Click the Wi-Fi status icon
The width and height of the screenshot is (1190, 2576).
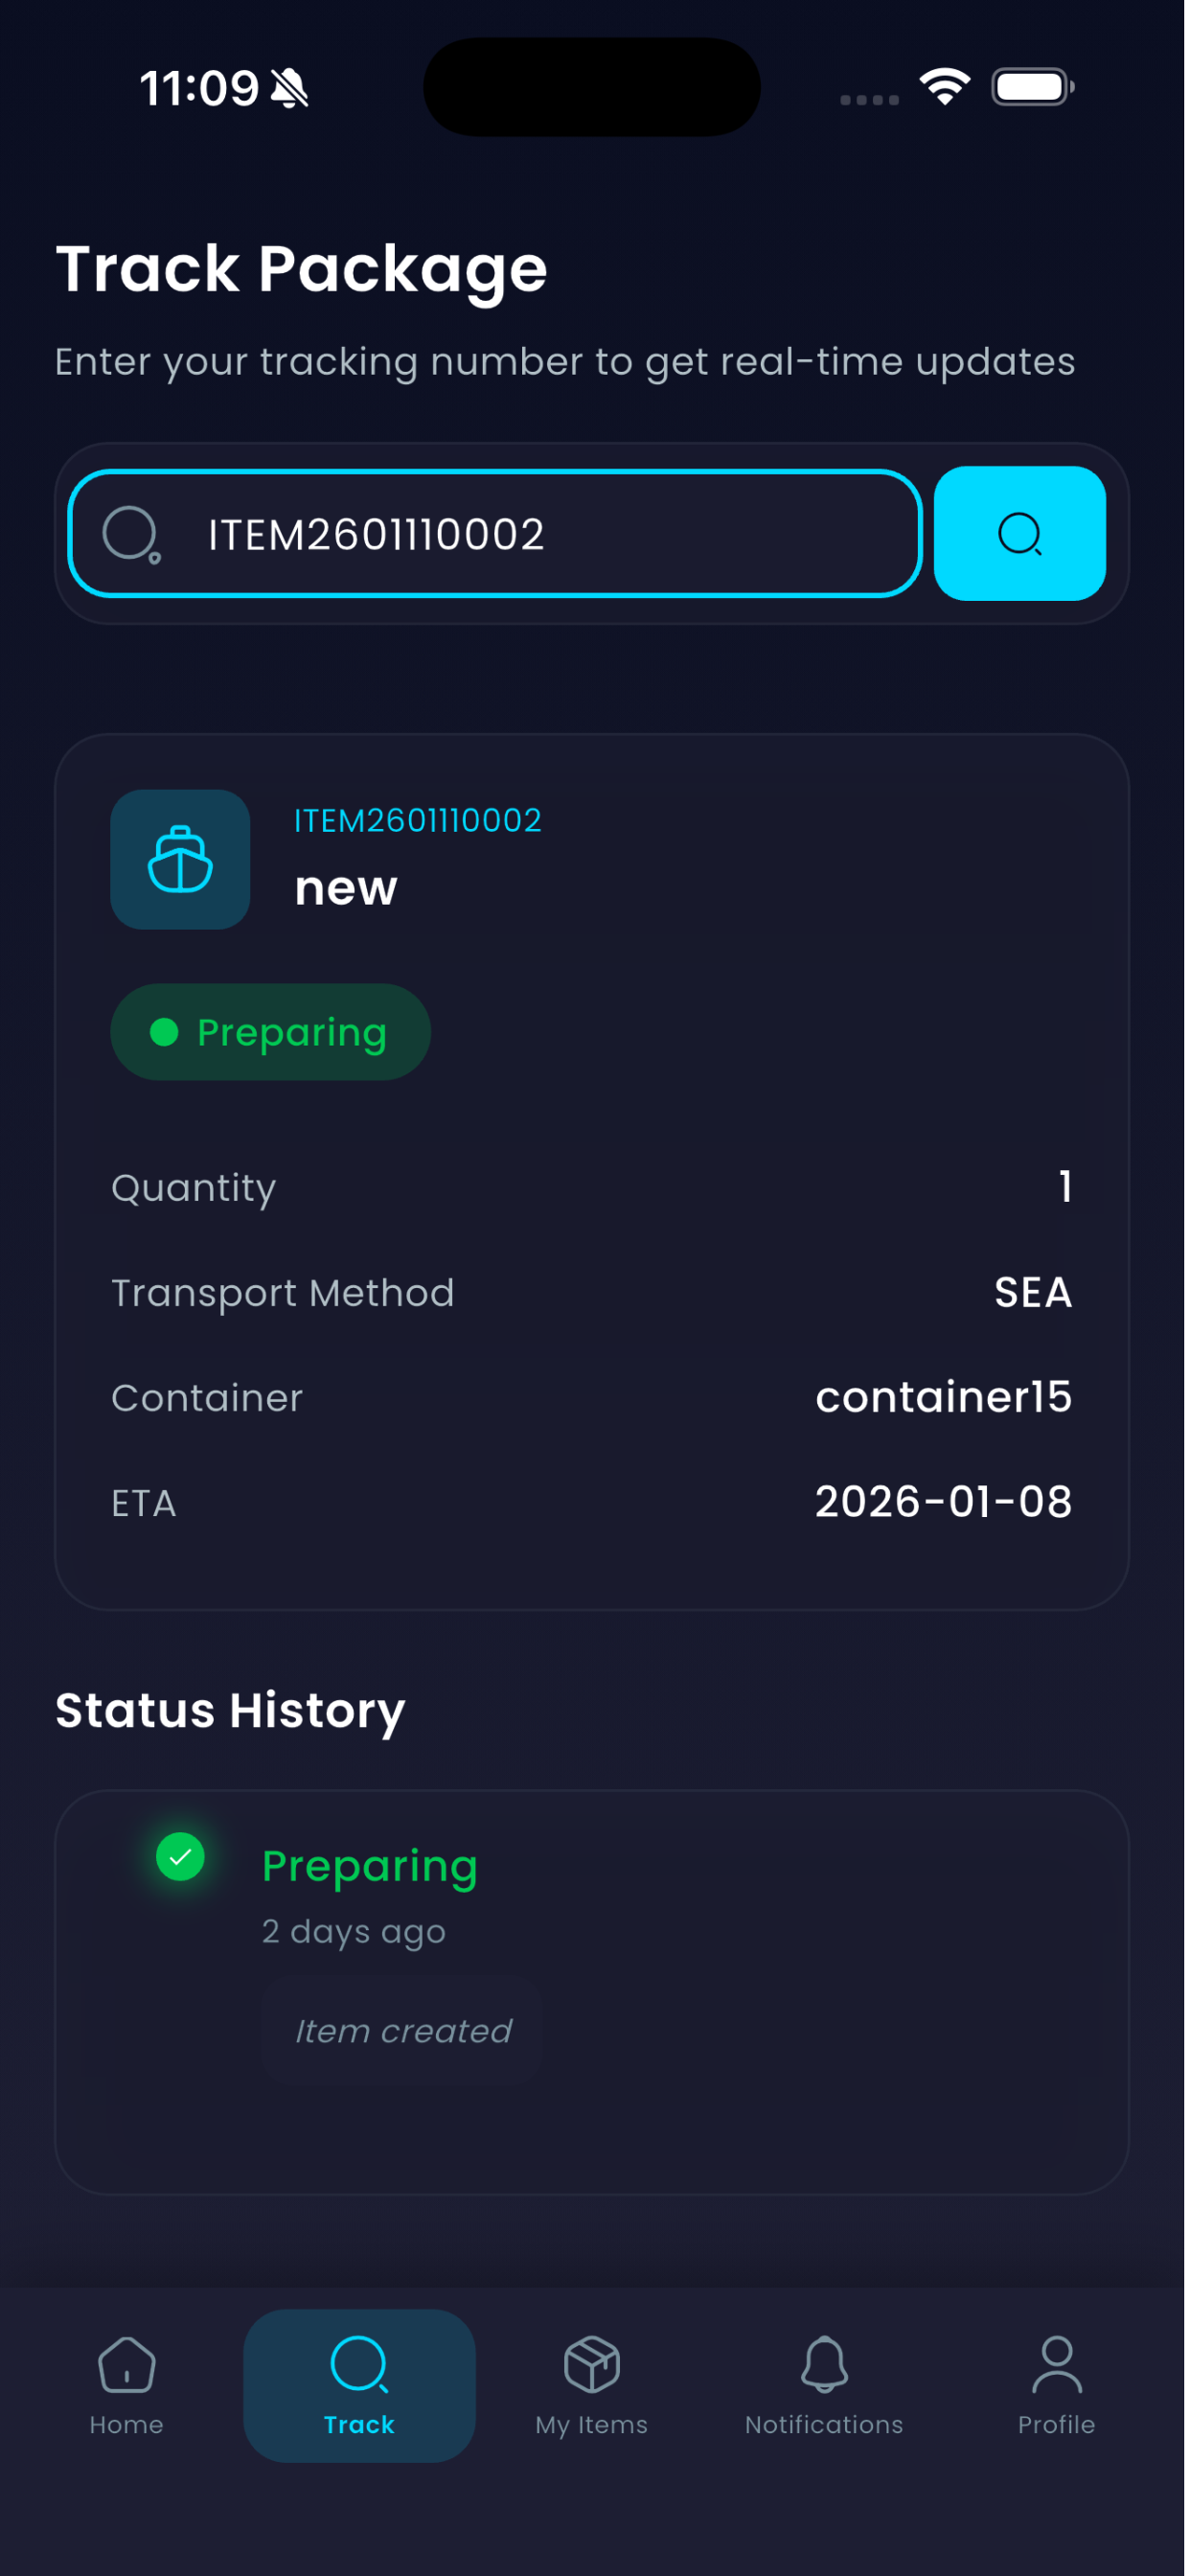tap(945, 87)
